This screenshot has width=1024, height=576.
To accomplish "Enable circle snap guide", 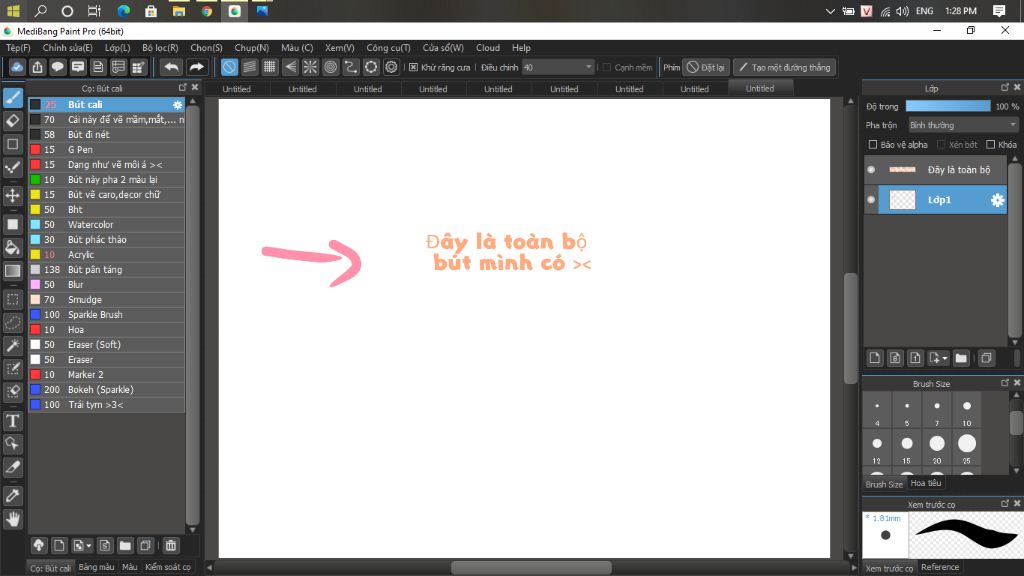I will point(330,67).
